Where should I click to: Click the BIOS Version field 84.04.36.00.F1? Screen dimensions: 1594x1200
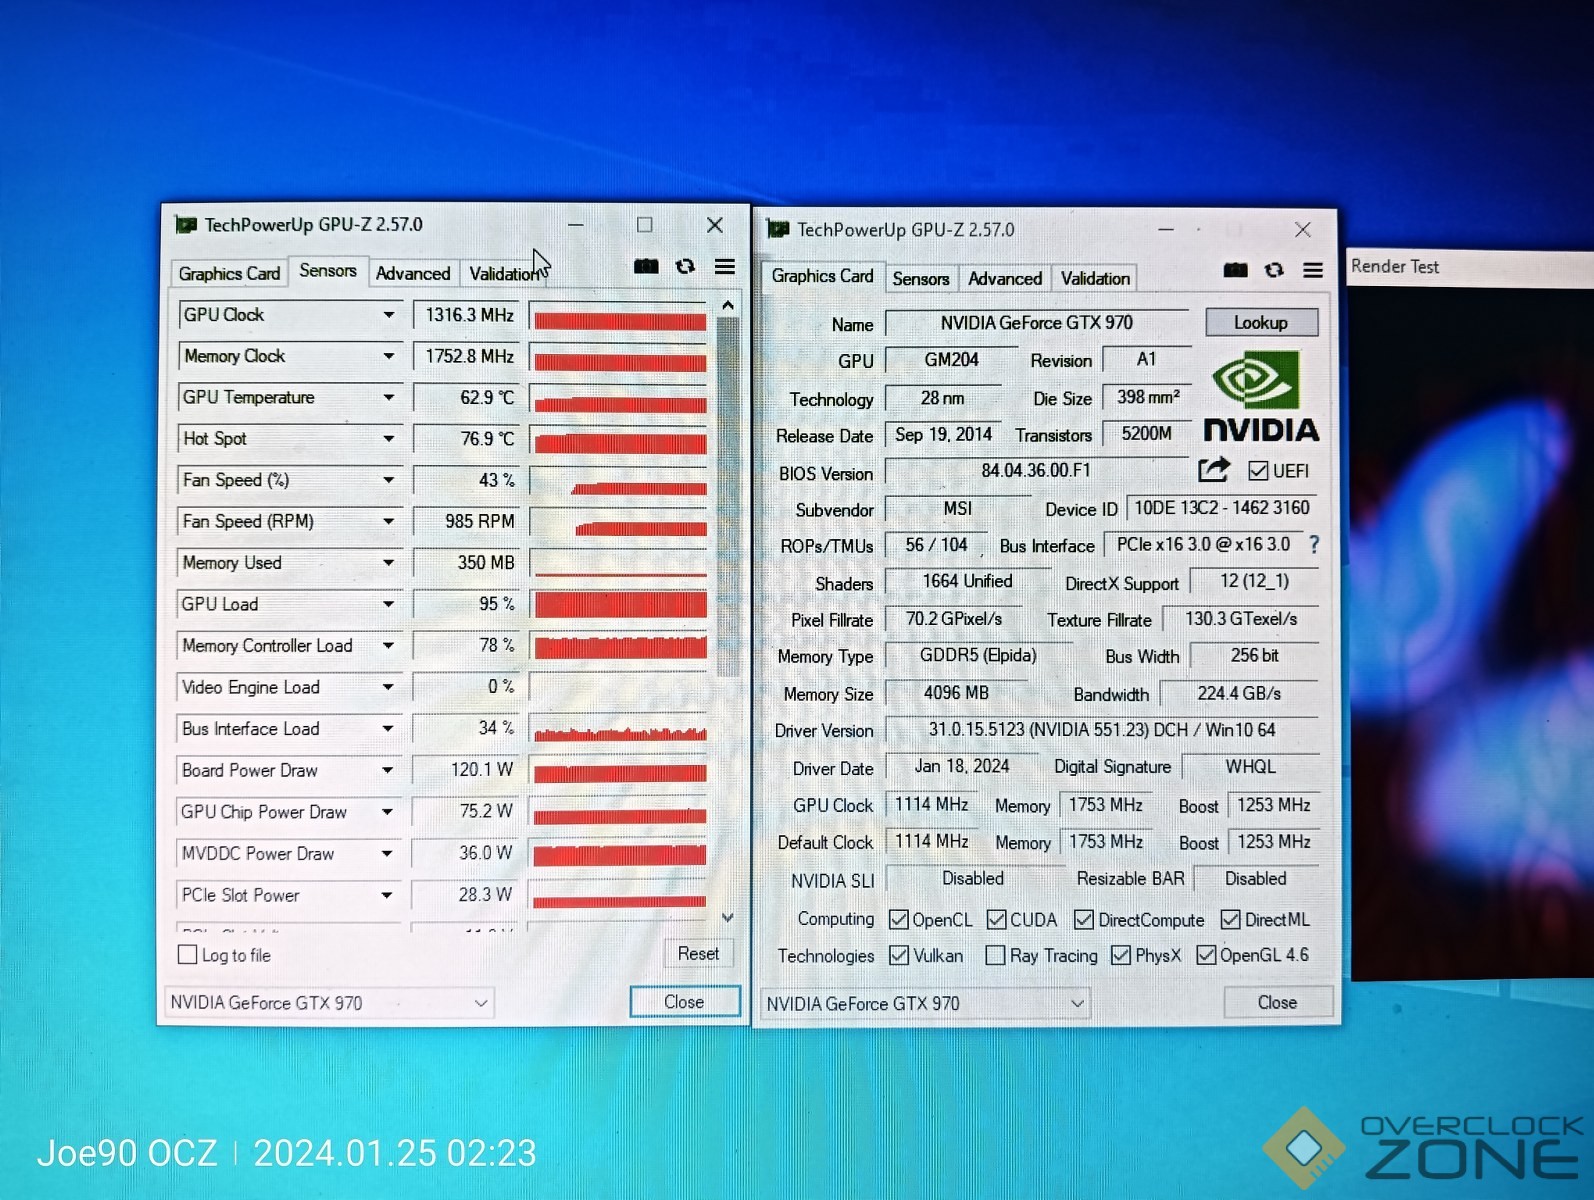click(1036, 470)
